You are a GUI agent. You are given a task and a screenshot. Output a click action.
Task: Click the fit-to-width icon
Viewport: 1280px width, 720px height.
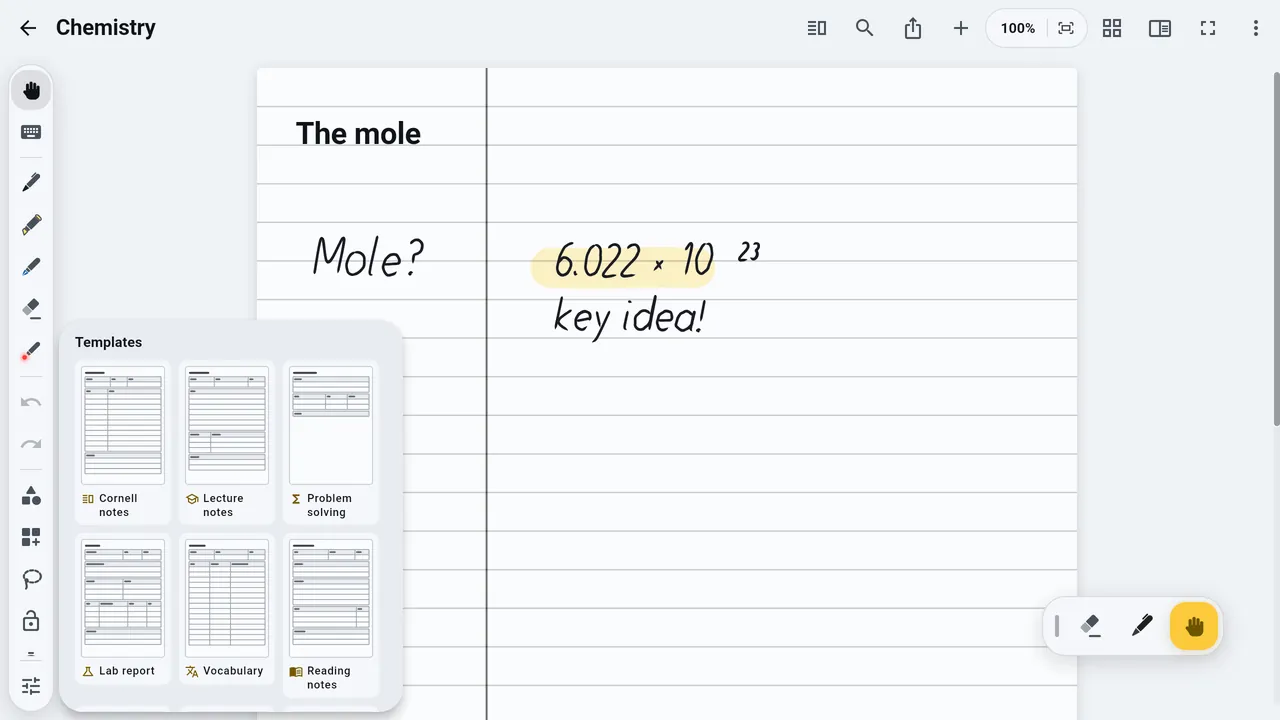(1066, 28)
